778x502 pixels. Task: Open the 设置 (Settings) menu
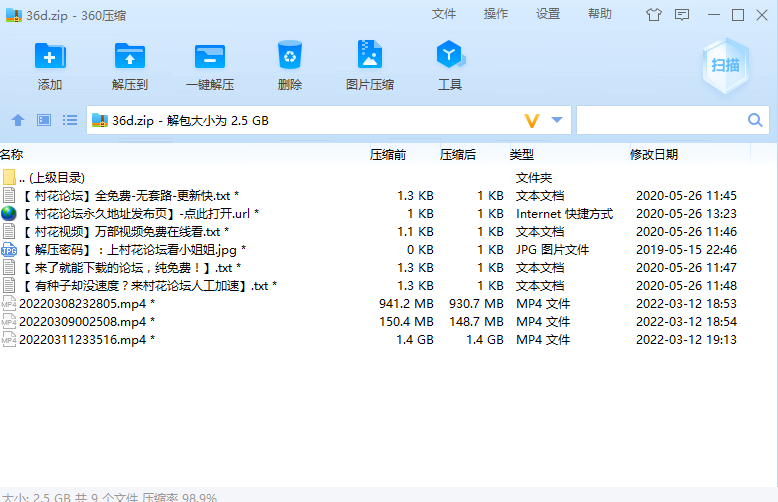[548, 14]
